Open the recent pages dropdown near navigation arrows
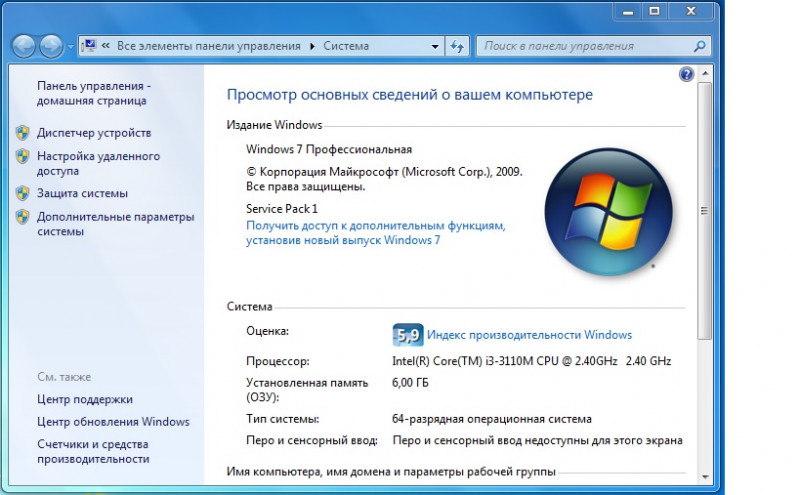 (70, 47)
